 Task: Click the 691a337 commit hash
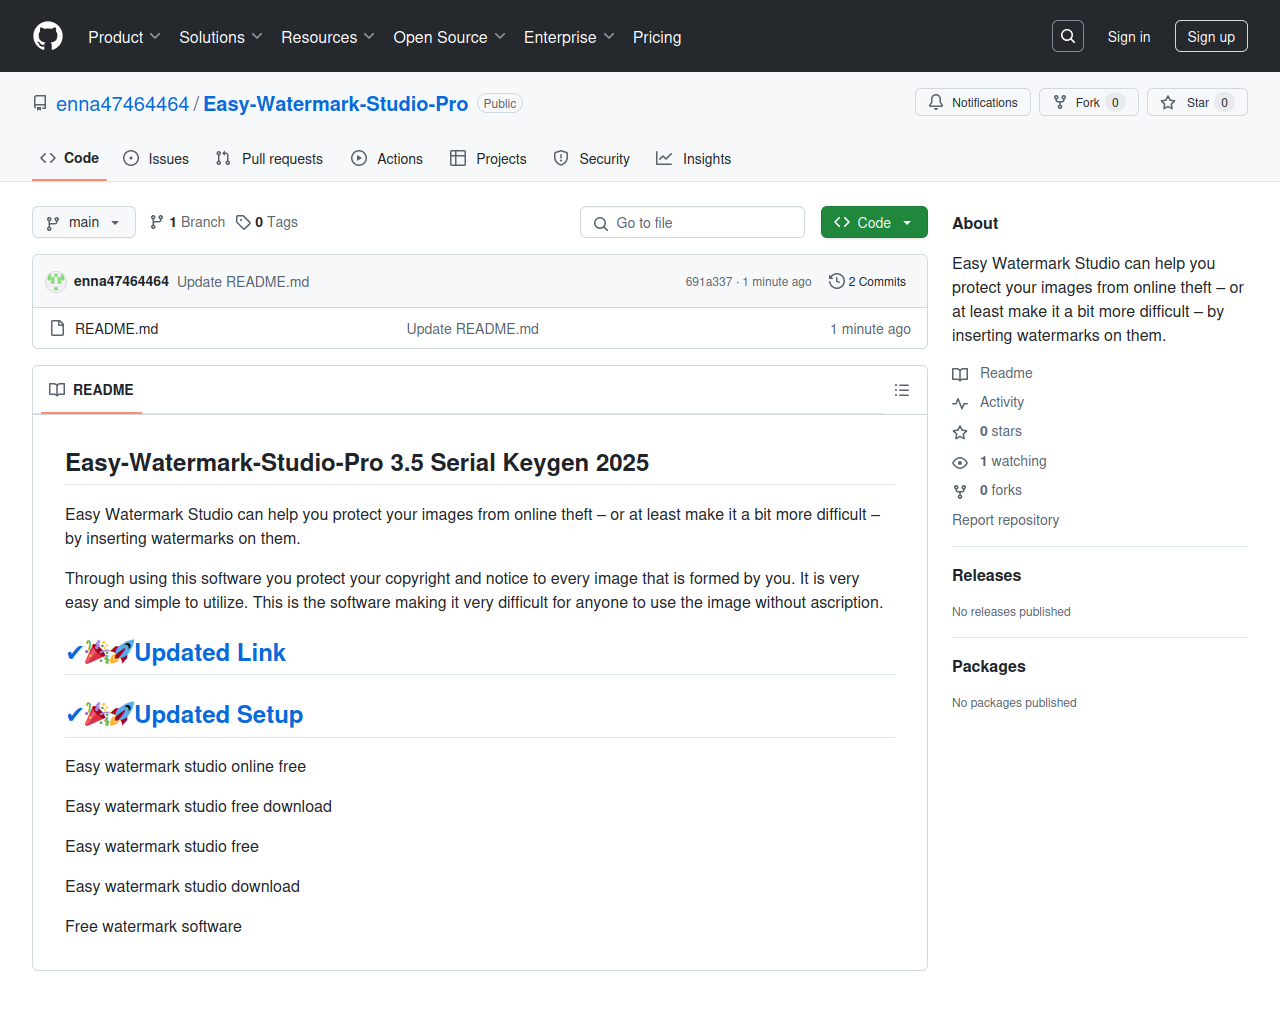click(x=709, y=282)
